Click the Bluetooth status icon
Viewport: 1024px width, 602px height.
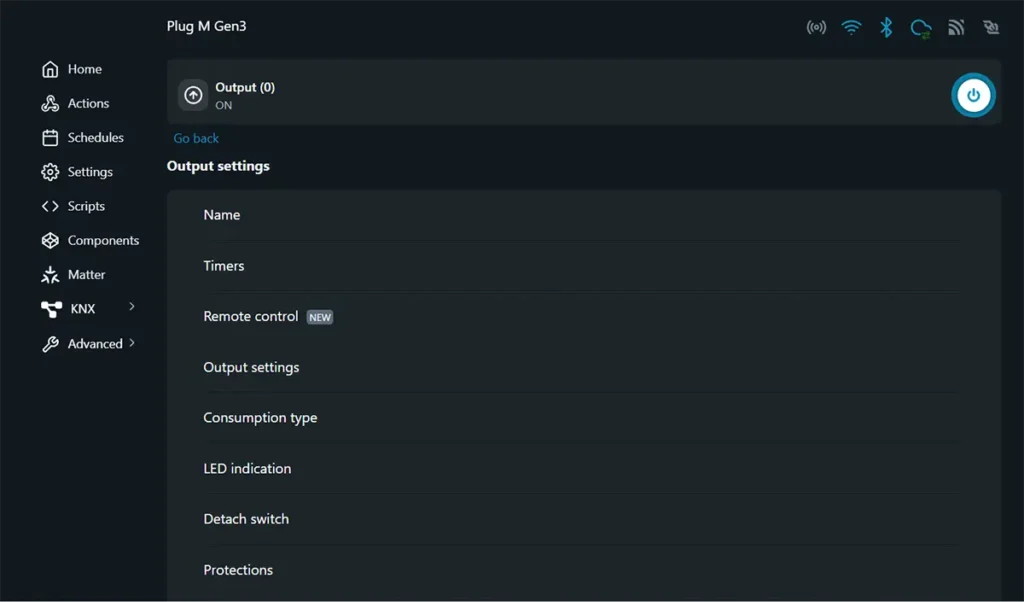(886, 27)
